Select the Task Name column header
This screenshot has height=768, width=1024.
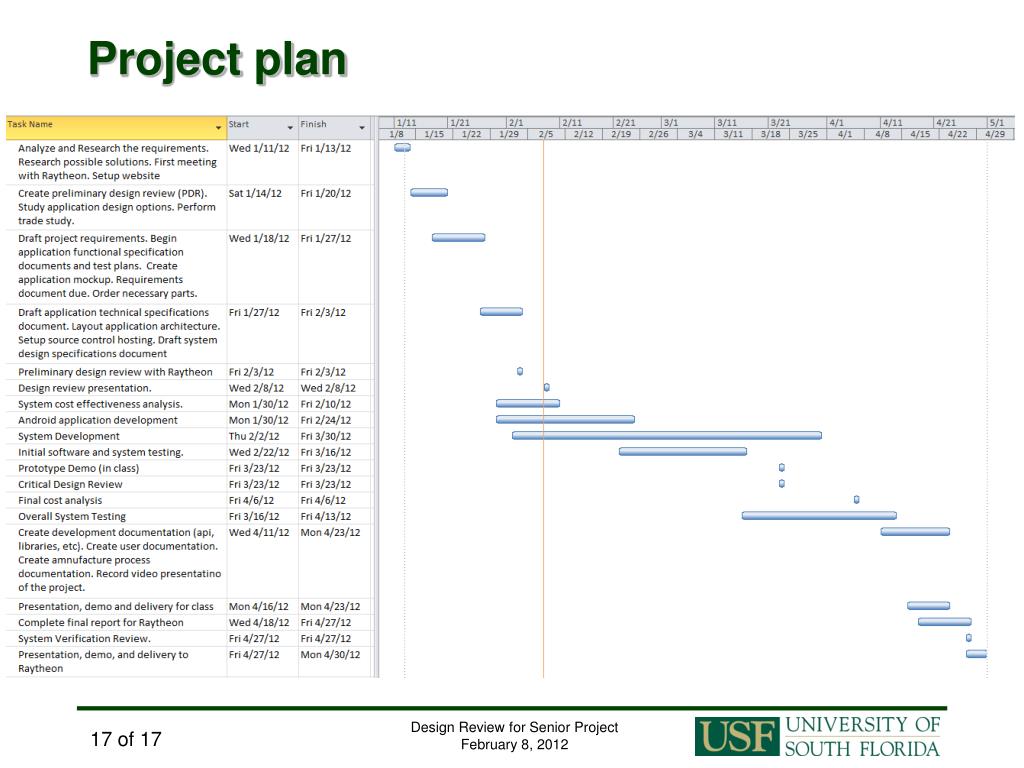(x=116, y=127)
